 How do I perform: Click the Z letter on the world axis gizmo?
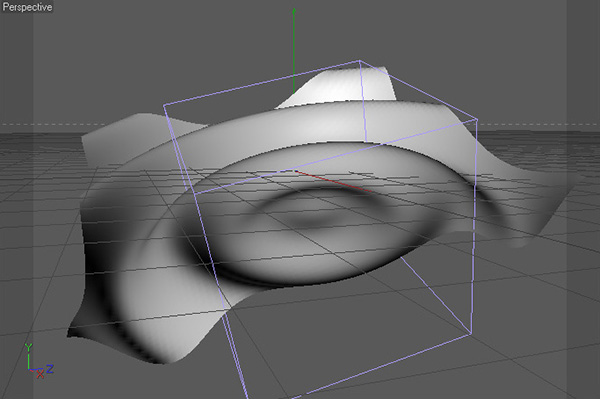click(50, 369)
